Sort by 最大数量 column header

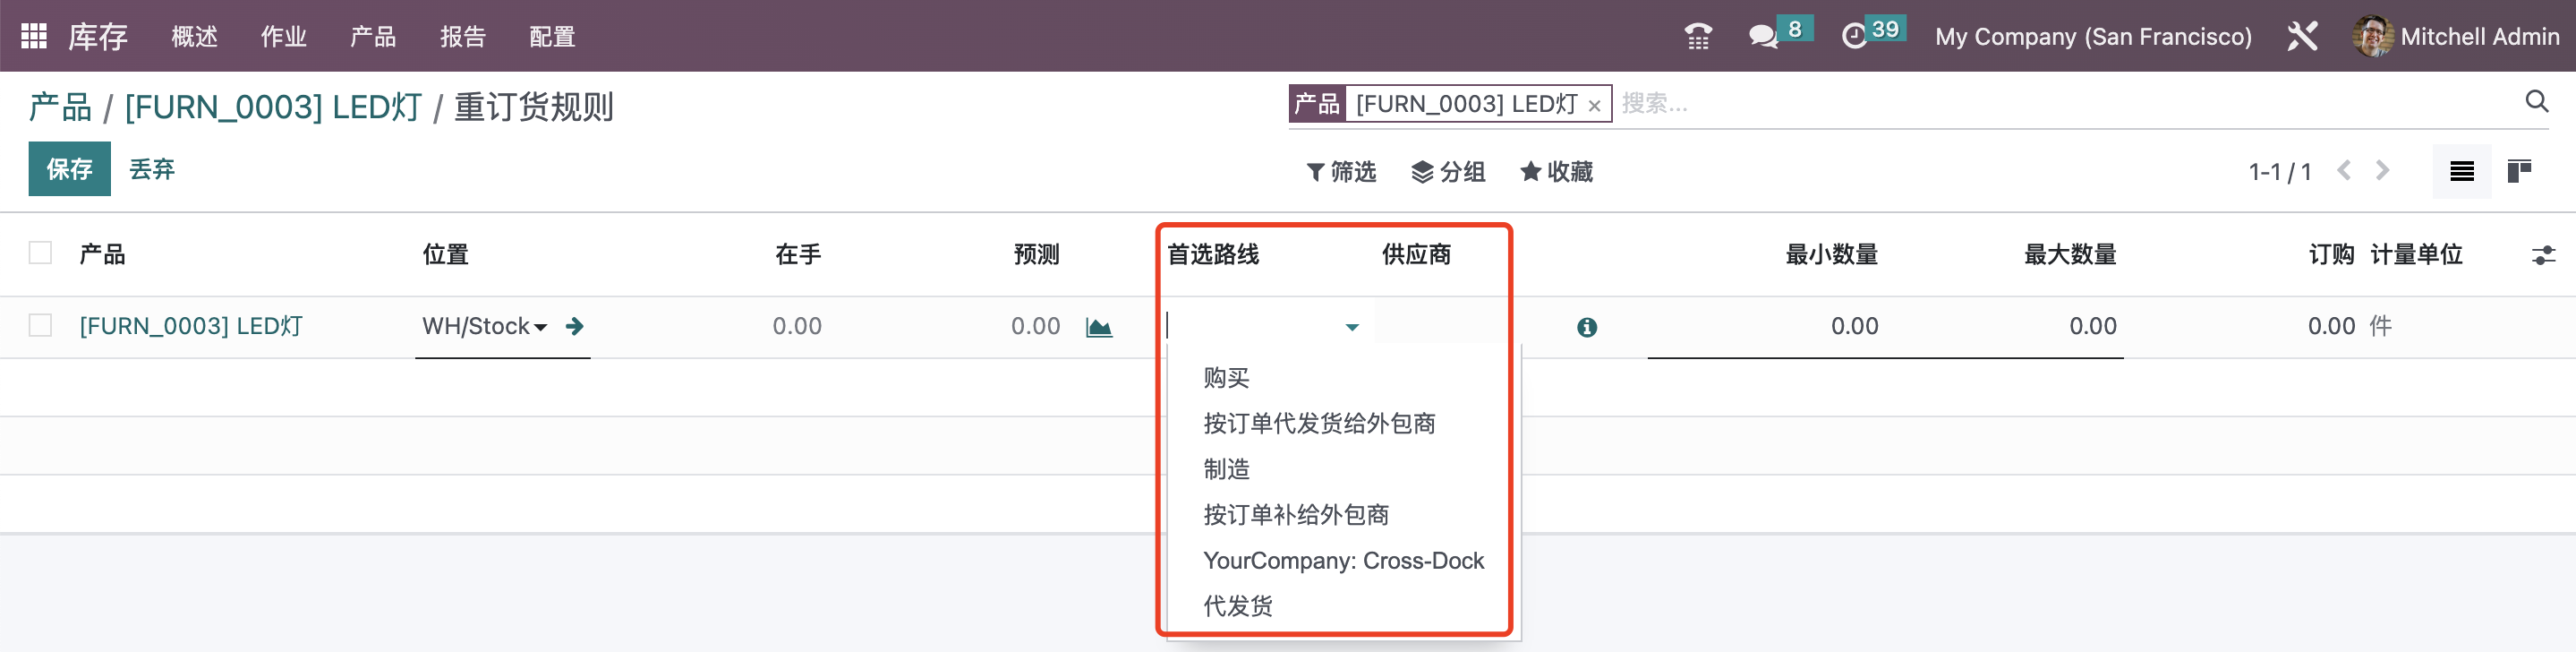pyautogui.click(x=2070, y=254)
